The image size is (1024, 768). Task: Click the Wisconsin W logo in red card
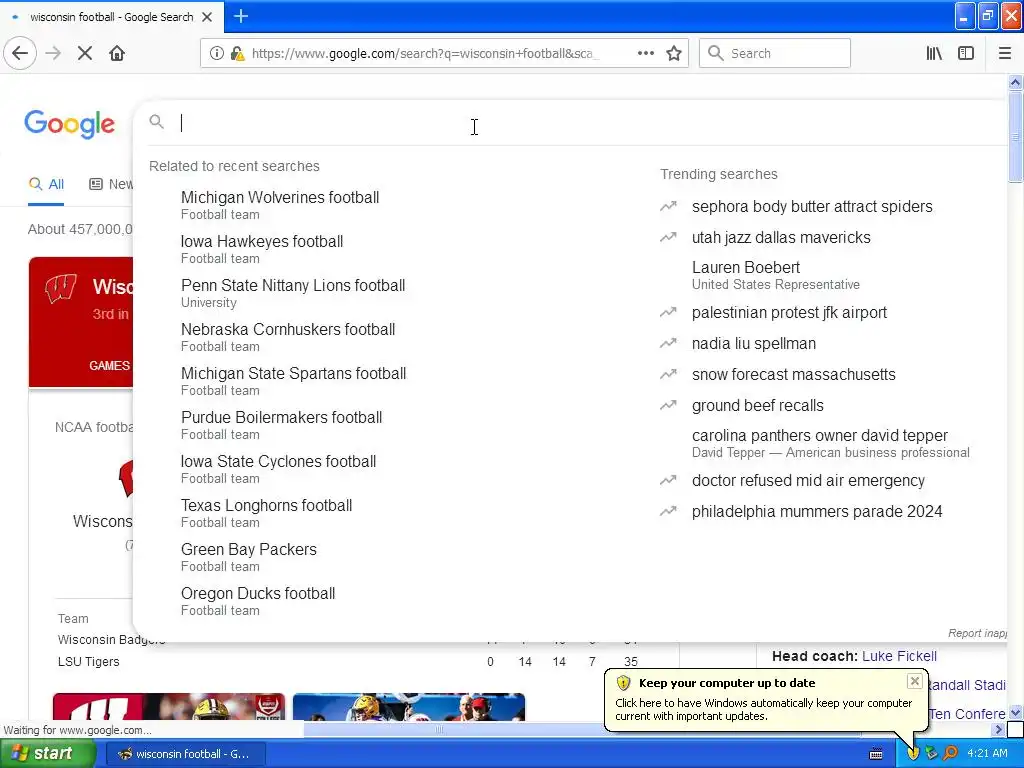(x=61, y=288)
